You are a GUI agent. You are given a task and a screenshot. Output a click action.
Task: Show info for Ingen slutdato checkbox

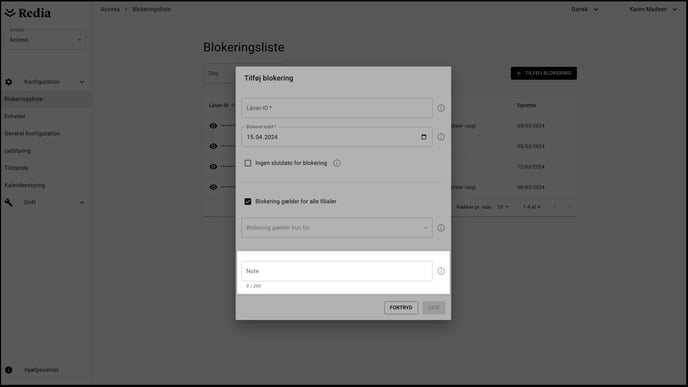point(337,163)
